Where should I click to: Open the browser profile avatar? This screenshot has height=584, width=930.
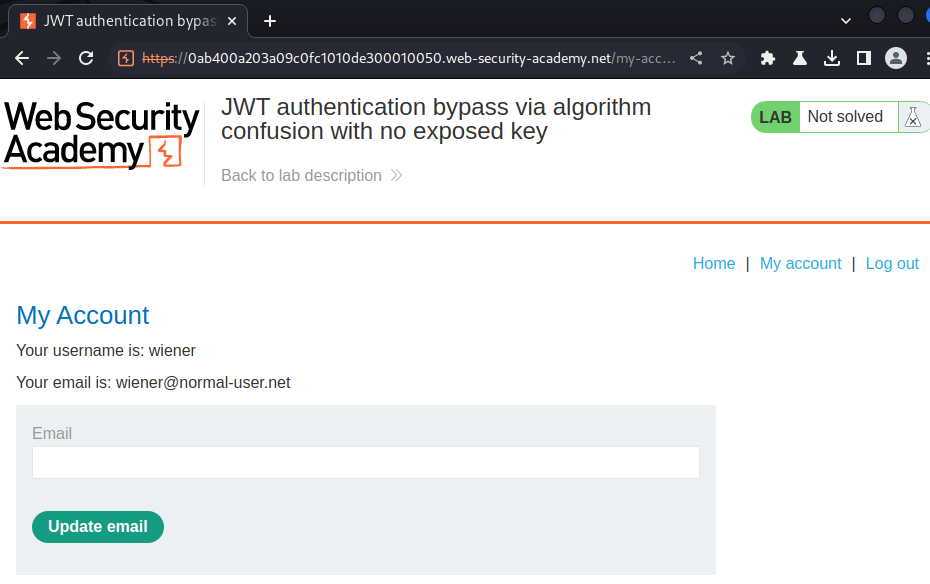point(896,58)
